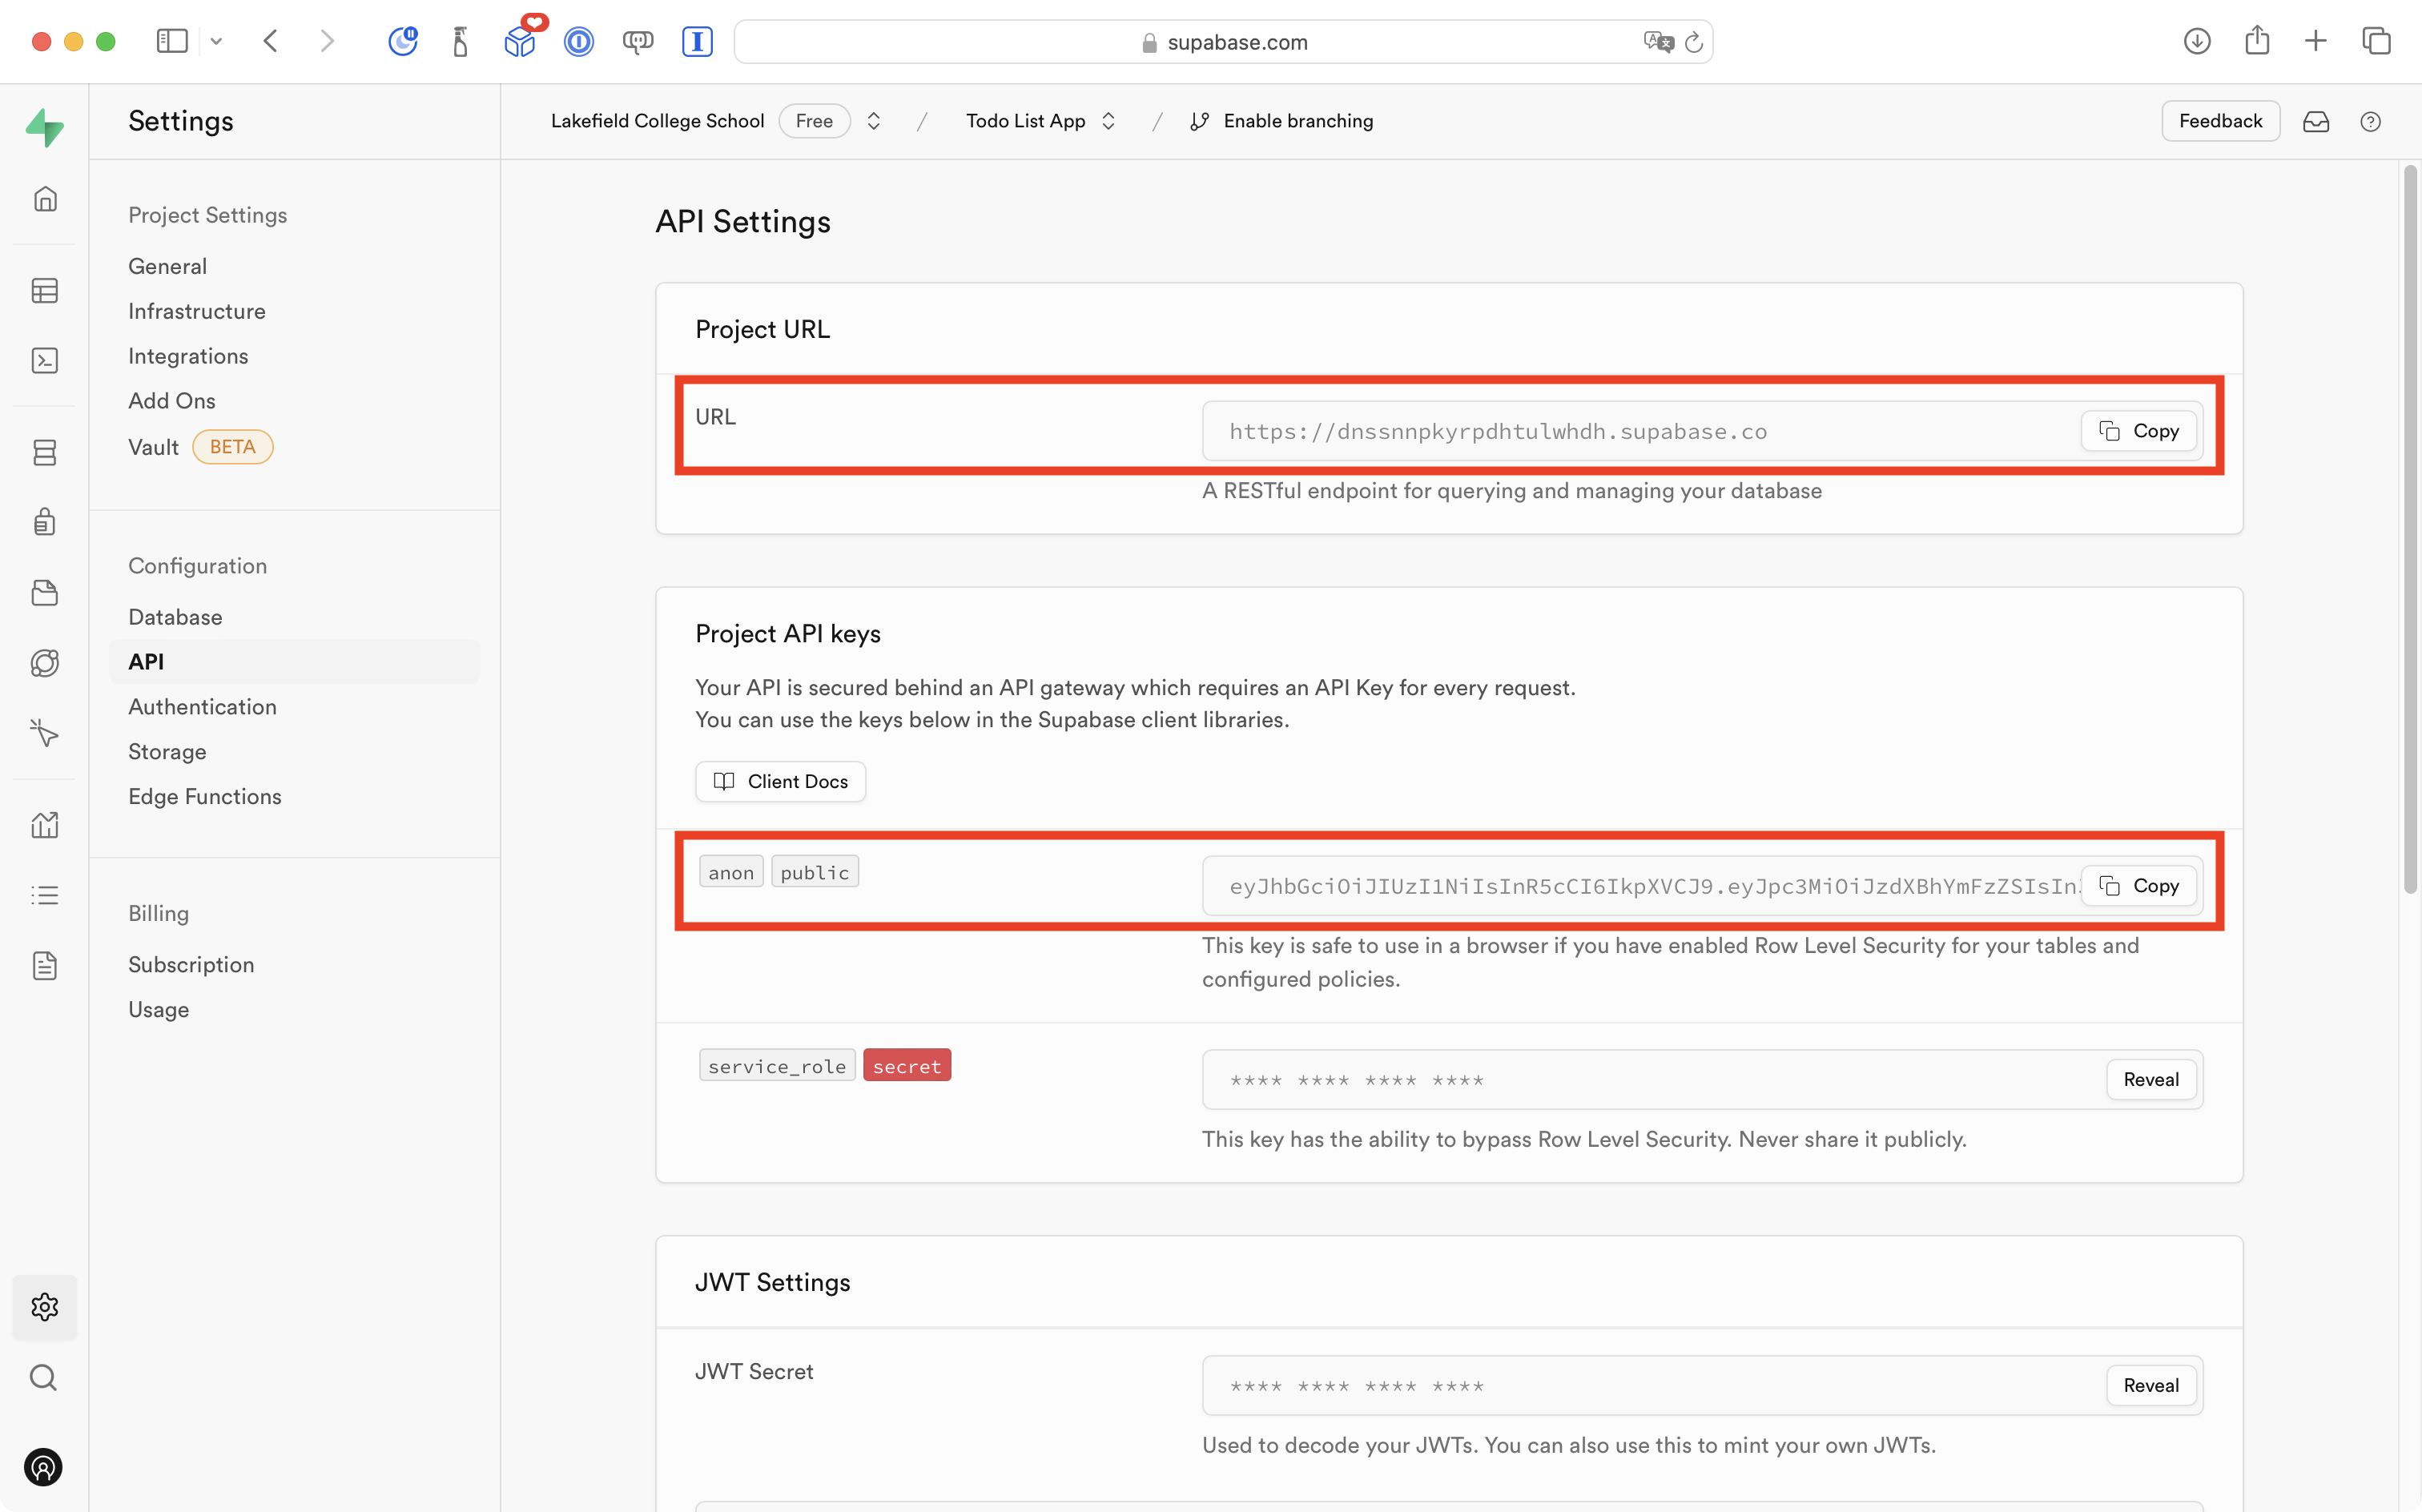
Task: Open the Reports chart icon in sidebar
Action: click(45, 825)
